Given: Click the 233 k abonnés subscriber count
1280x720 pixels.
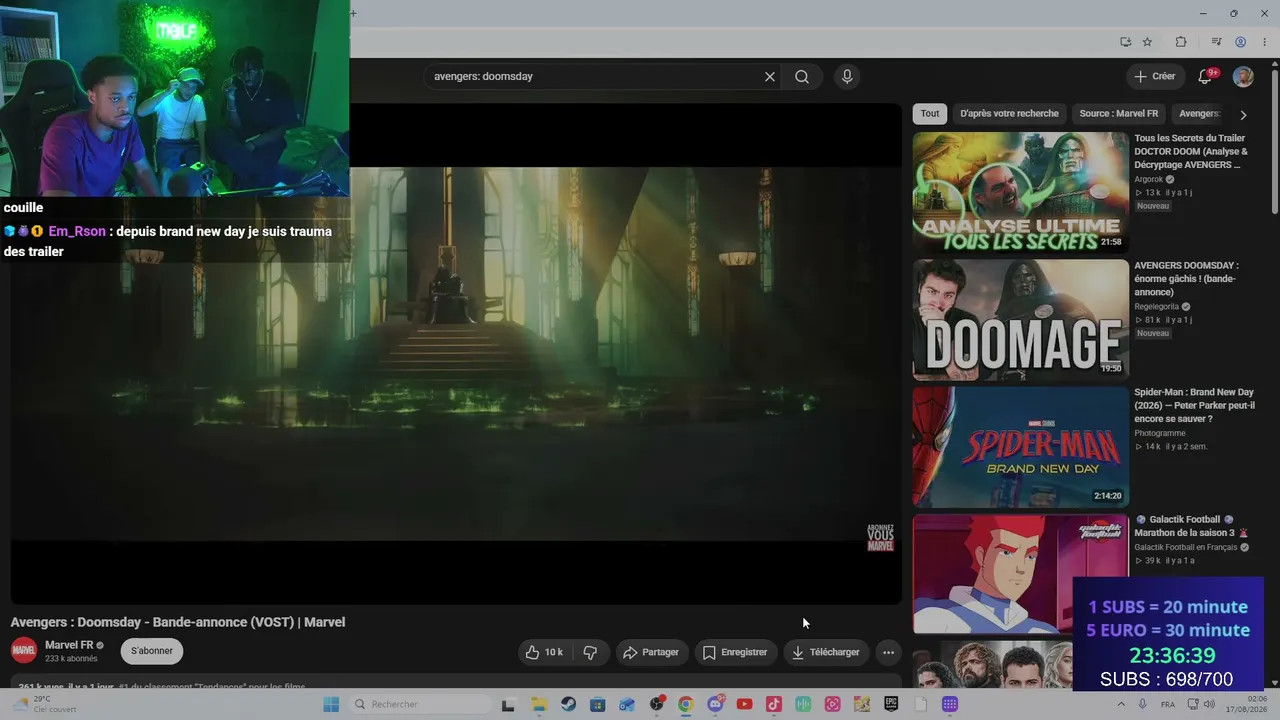Looking at the screenshot, I should click(71, 659).
